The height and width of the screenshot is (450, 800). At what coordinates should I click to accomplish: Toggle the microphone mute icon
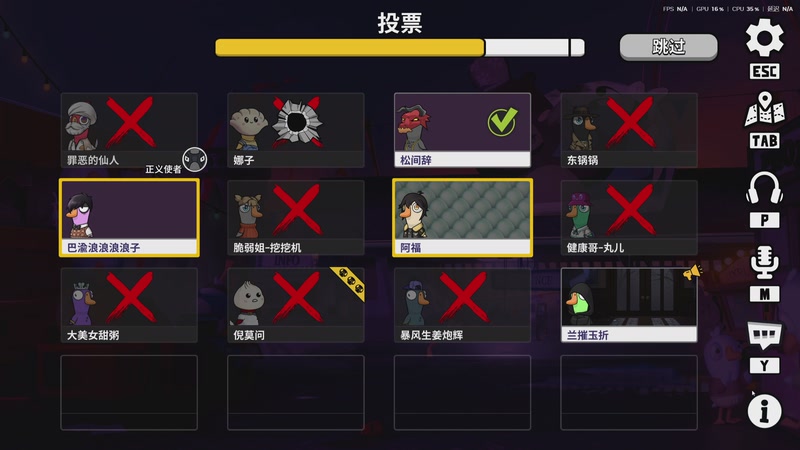[764, 262]
